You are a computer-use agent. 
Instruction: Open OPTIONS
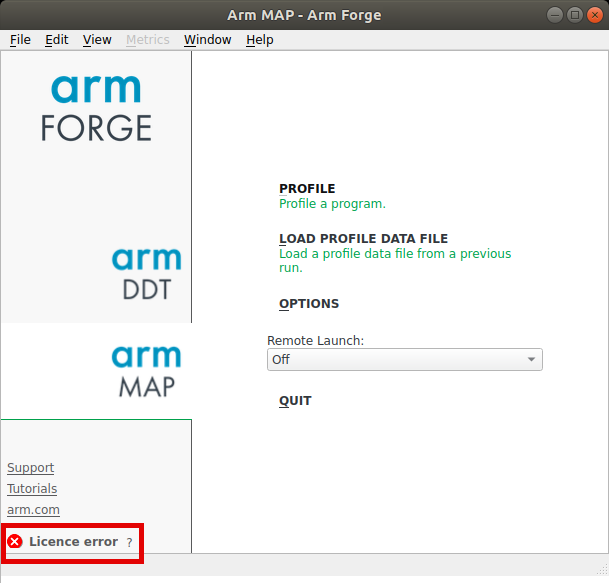[x=309, y=304]
